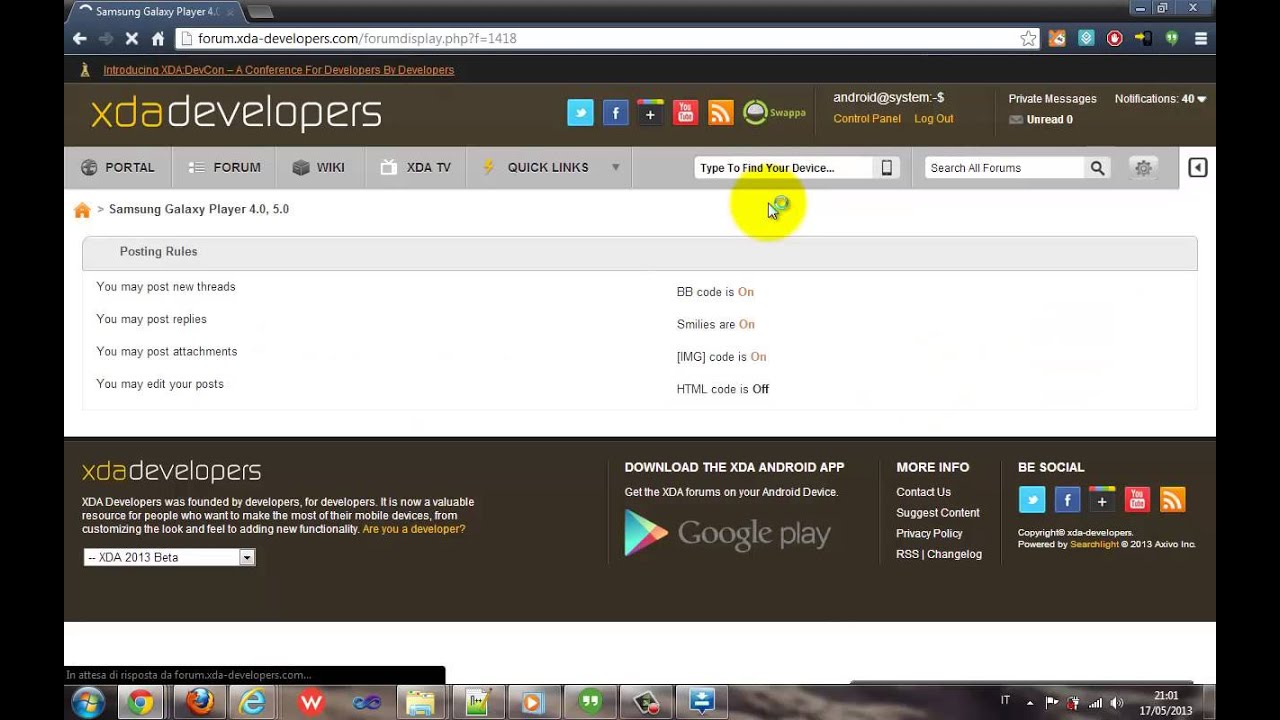1280x720 pixels.
Task: Open the Forum menu
Action: click(x=224, y=168)
